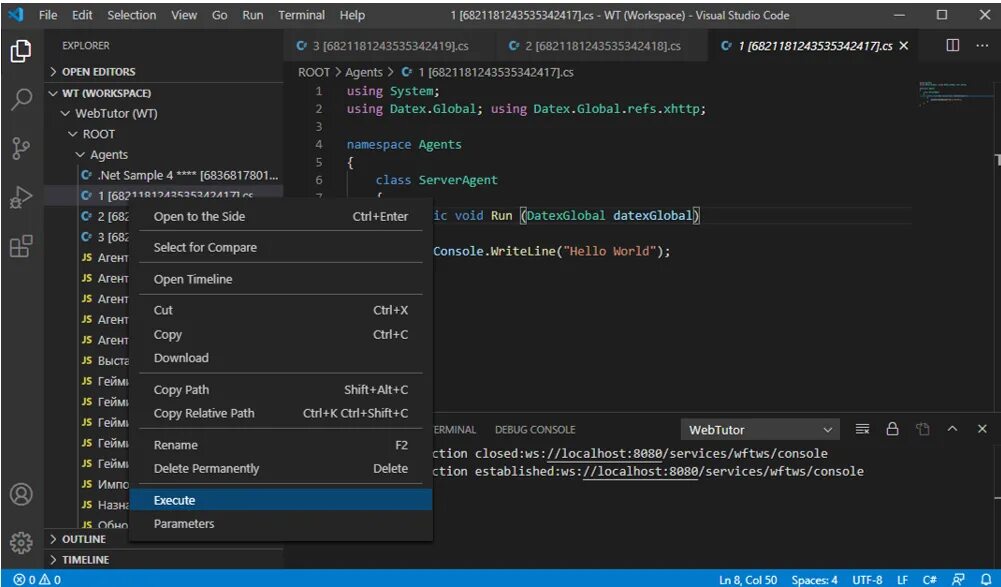Switch to the Debug Console panel tab
Image resolution: width=1001 pixels, height=587 pixels.
click(535, 430)
